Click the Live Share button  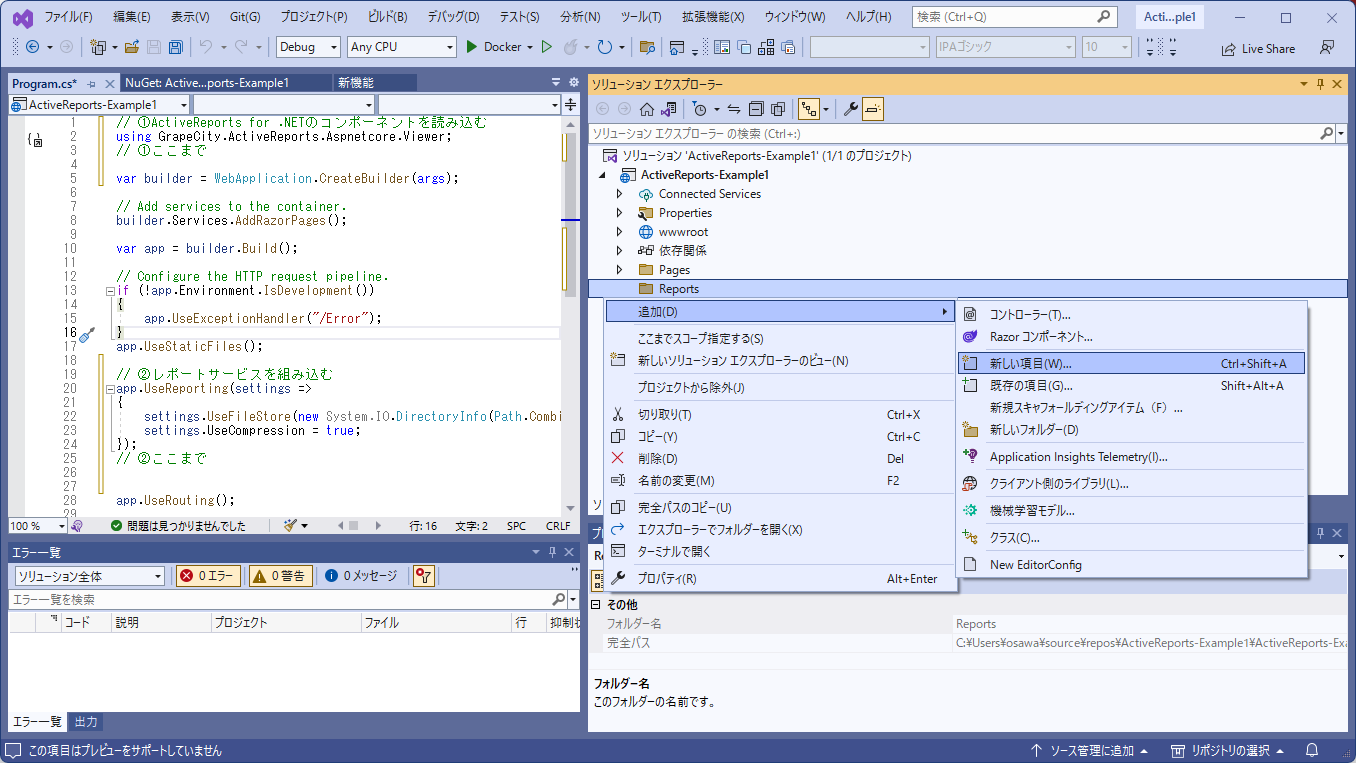(1258, 48)
